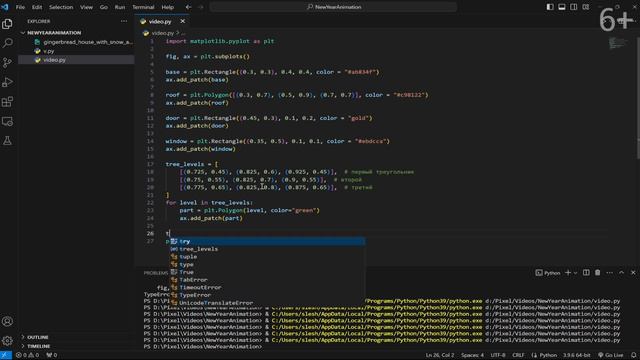
Task: Open the Go menu
Action: point(104,7)
